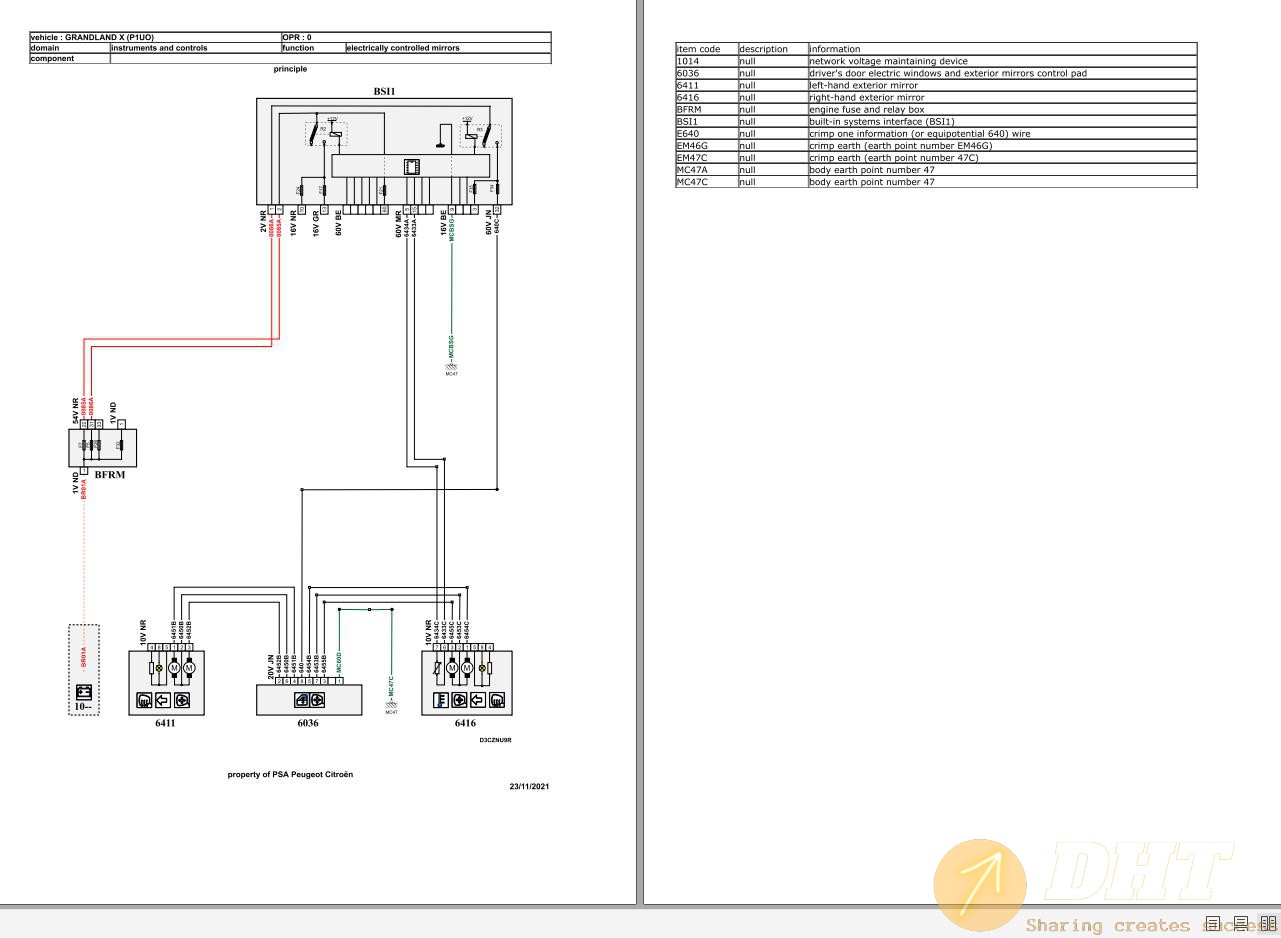Click the microchip symbol inside BSI1
1281x938 pixels.
click(411, 166)
